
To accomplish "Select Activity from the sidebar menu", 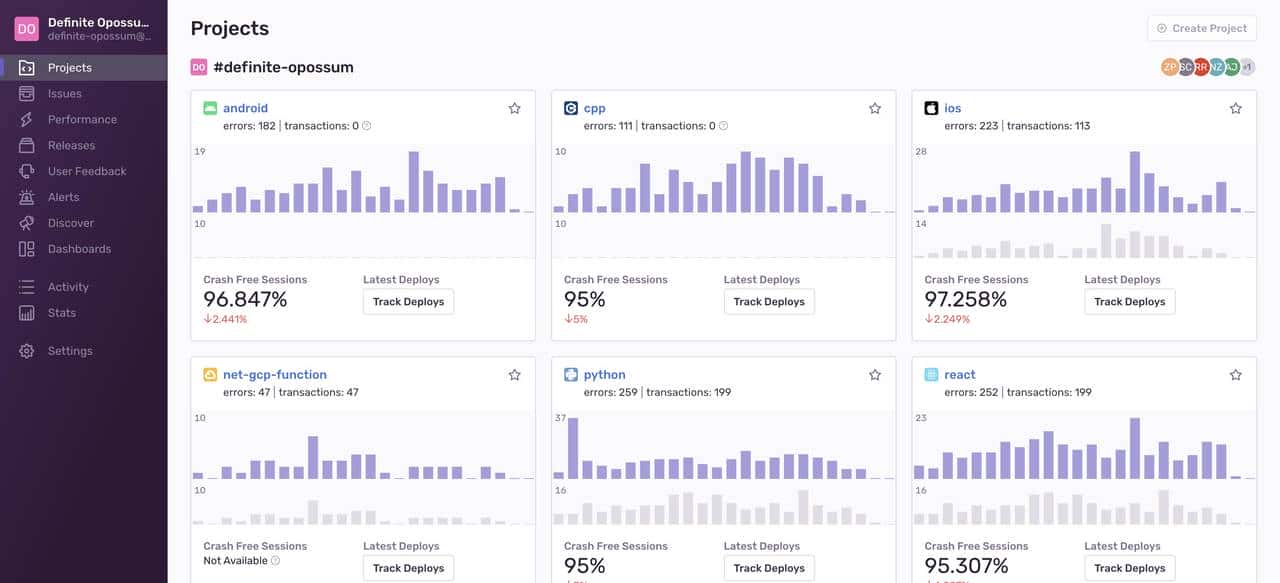I will 68,288.
